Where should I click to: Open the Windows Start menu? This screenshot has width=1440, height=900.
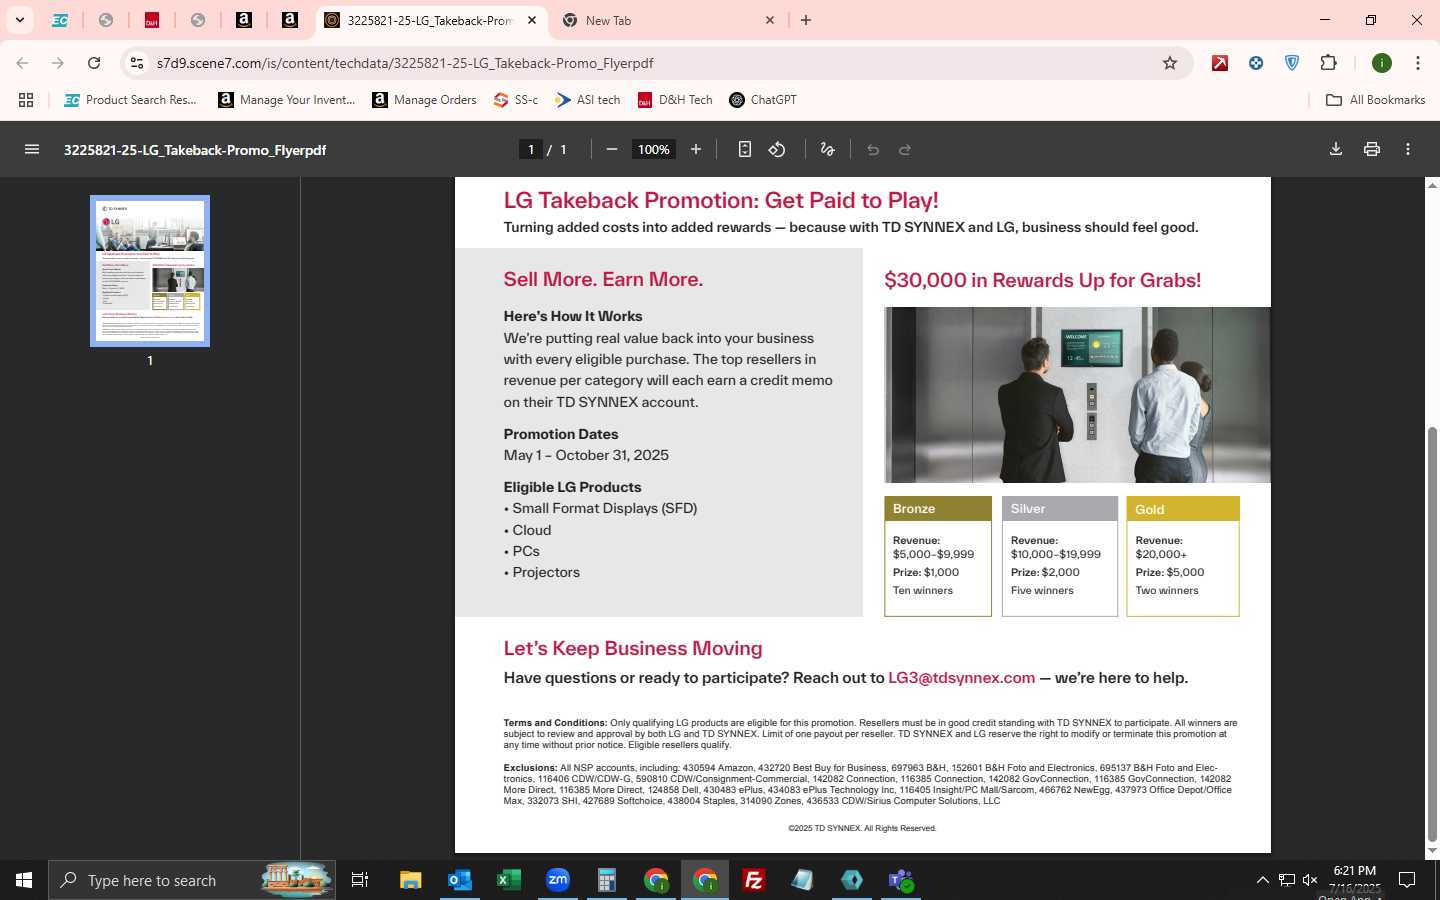tap(24, 880)
